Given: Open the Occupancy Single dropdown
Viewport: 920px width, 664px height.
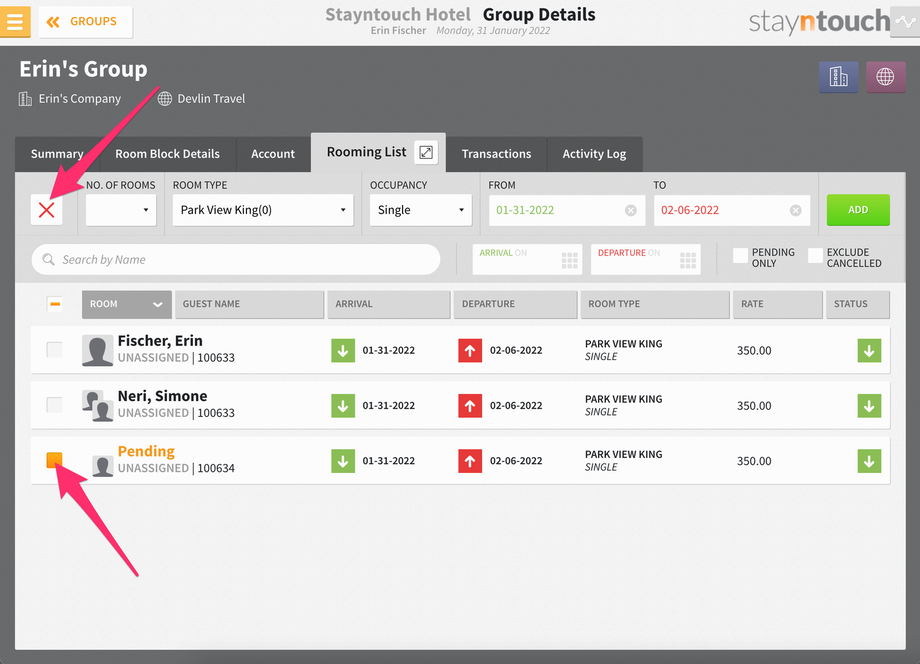Looking at the screenshot, I should coord(421,210).
